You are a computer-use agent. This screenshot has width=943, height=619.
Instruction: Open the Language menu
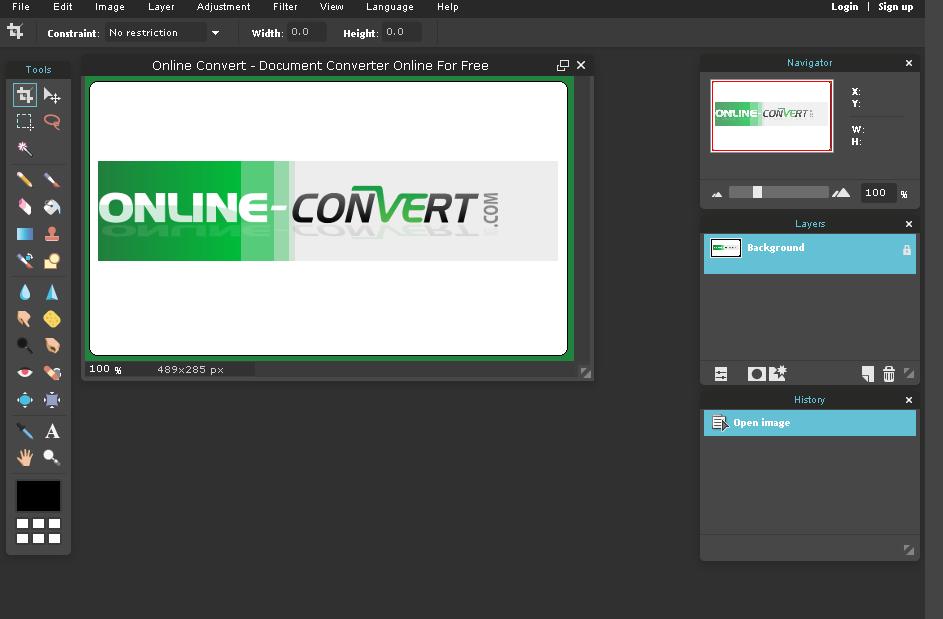pos(390,7)
